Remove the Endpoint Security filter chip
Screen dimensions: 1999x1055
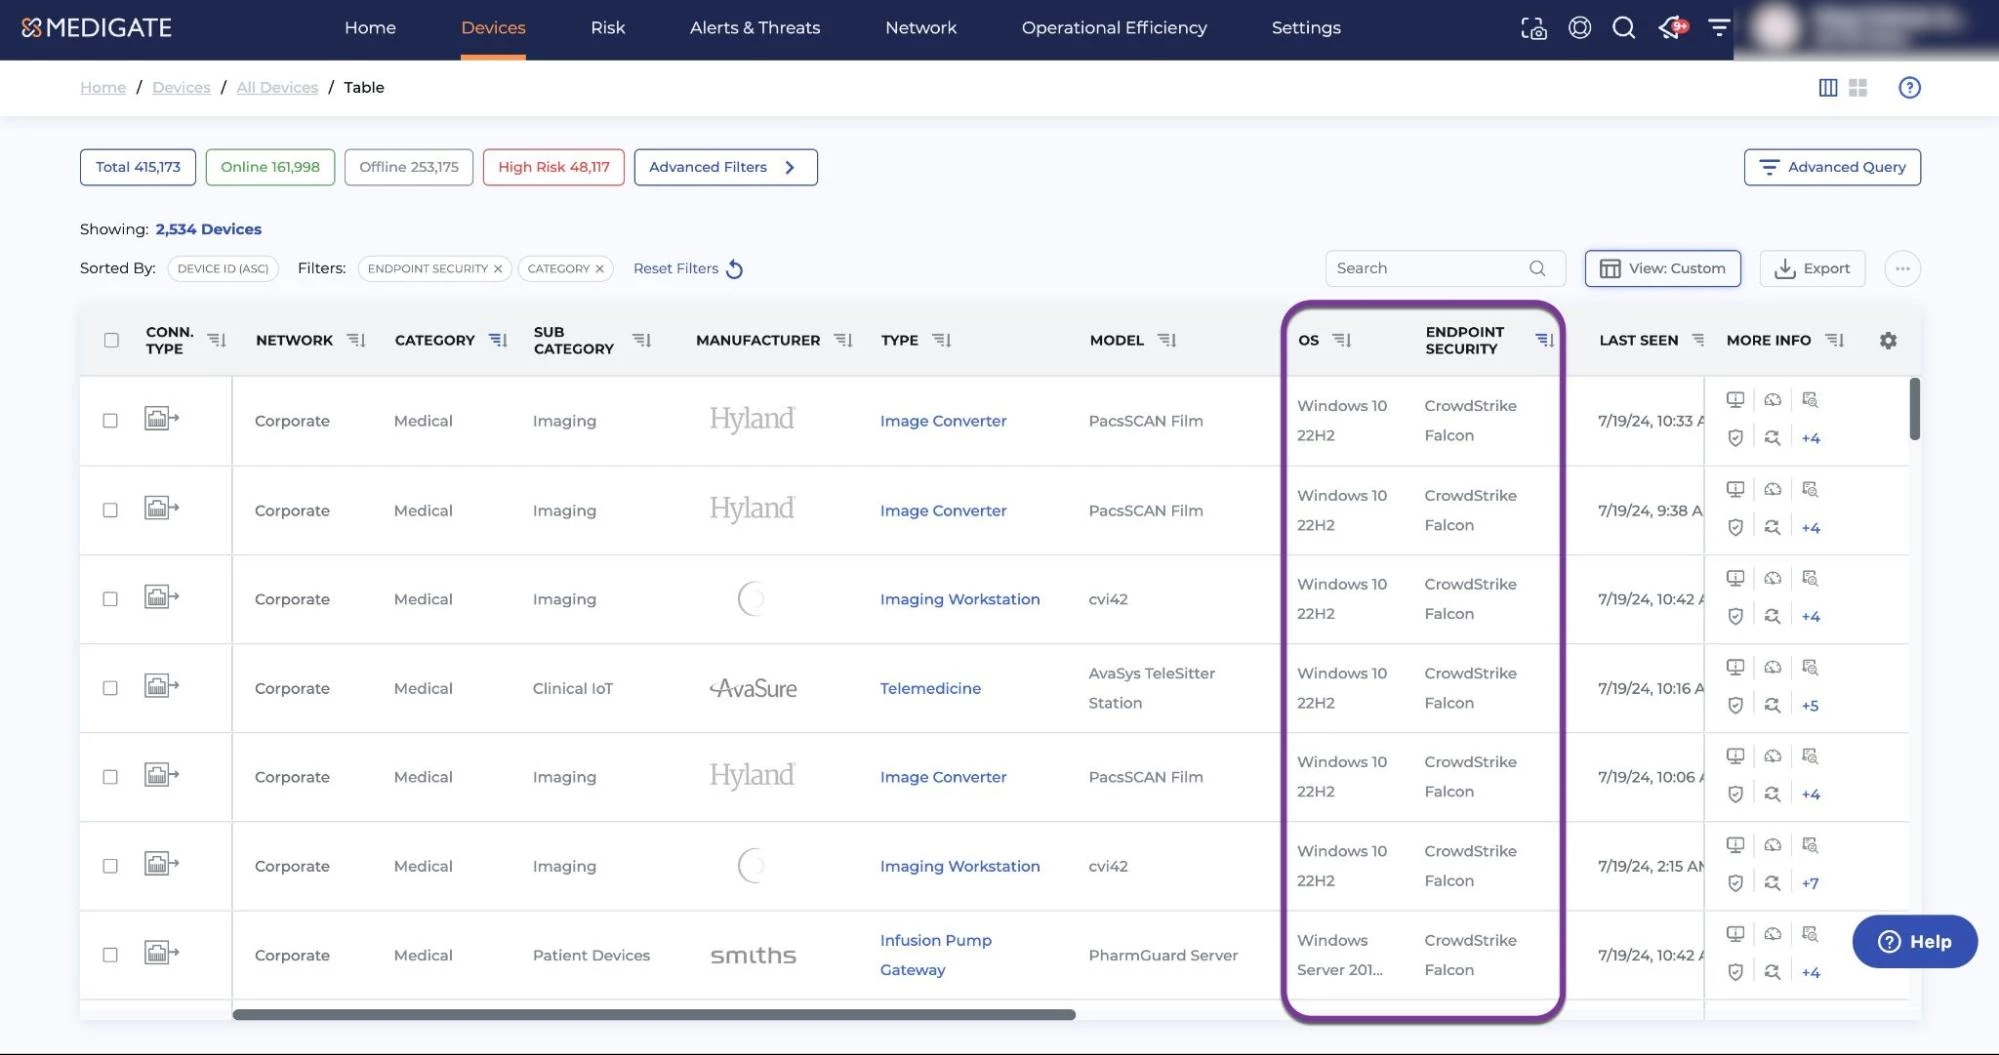[498, 269]
